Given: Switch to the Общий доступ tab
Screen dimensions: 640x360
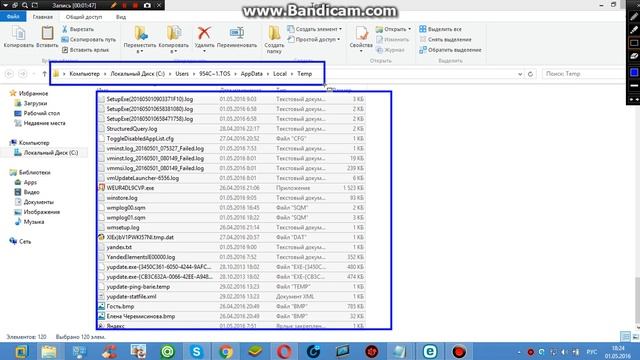Looking at the screenshot, I should (84, 17).
